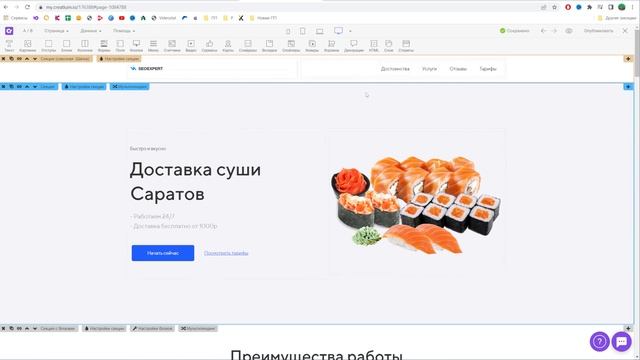Open page preview with the eye icon

pos(569,31)
